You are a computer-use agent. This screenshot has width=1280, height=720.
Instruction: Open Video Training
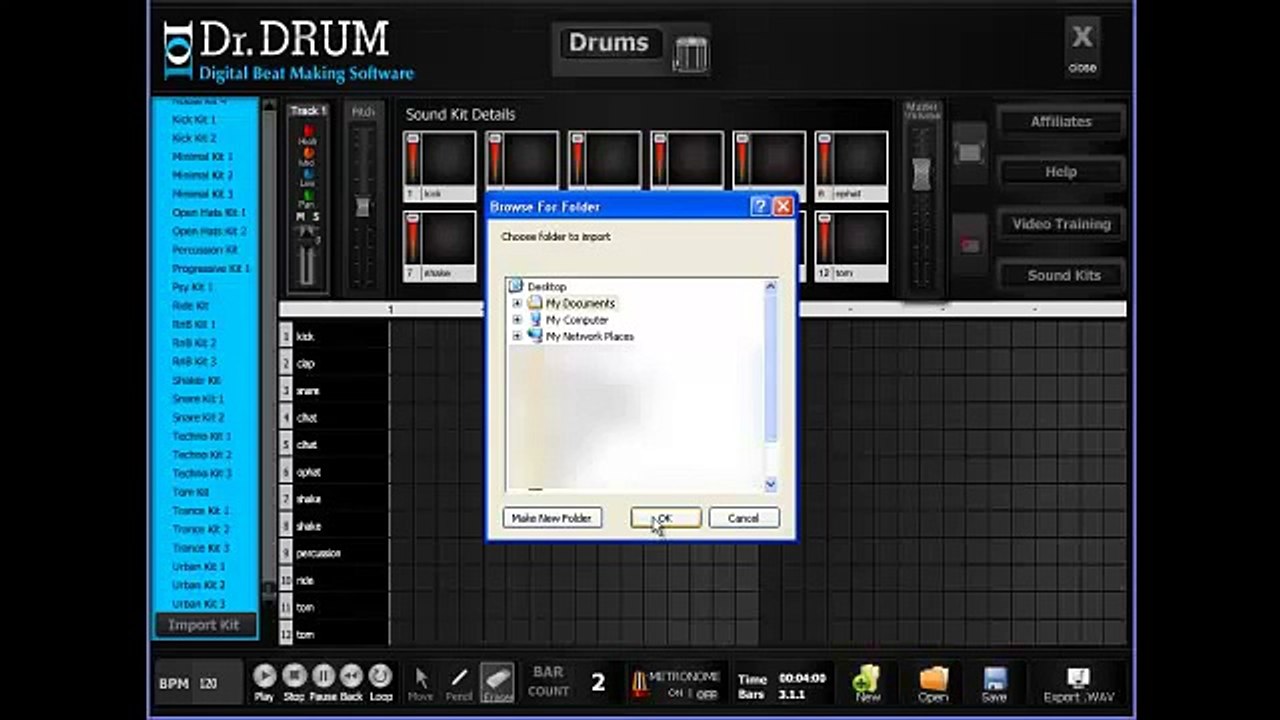(1061, 224)
